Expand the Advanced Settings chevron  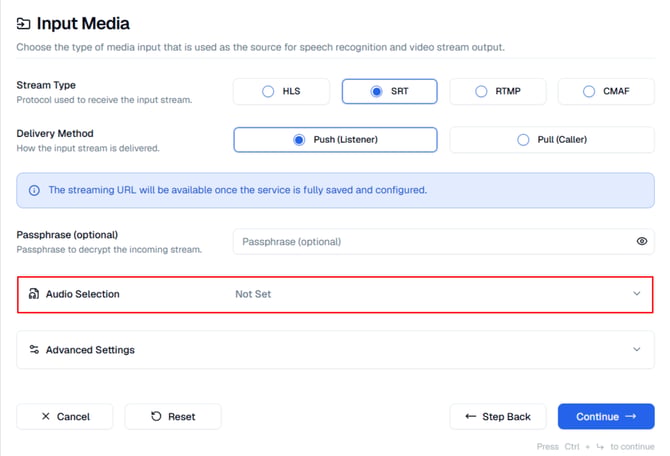[x=637, y=349]
